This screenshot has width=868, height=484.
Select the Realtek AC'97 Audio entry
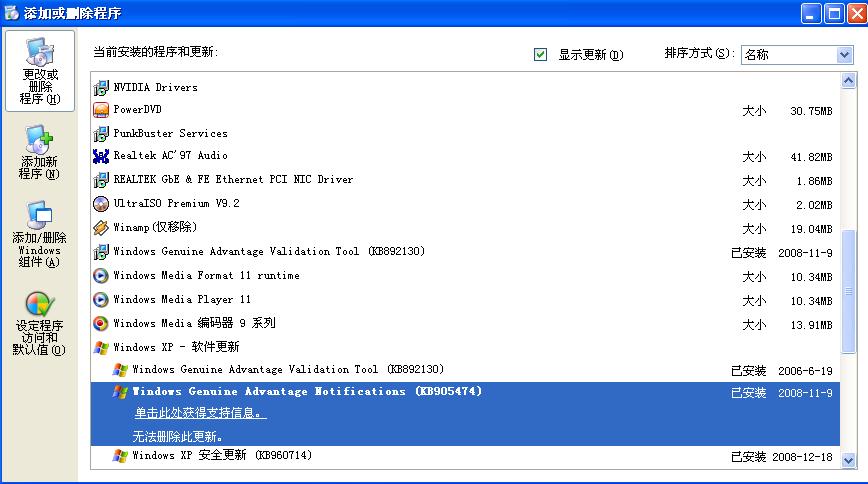170,156
